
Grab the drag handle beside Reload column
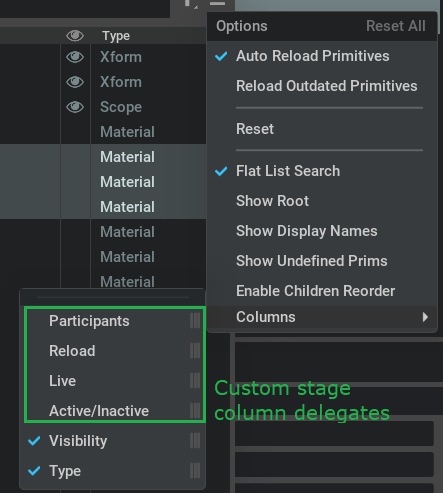[195, 351]
